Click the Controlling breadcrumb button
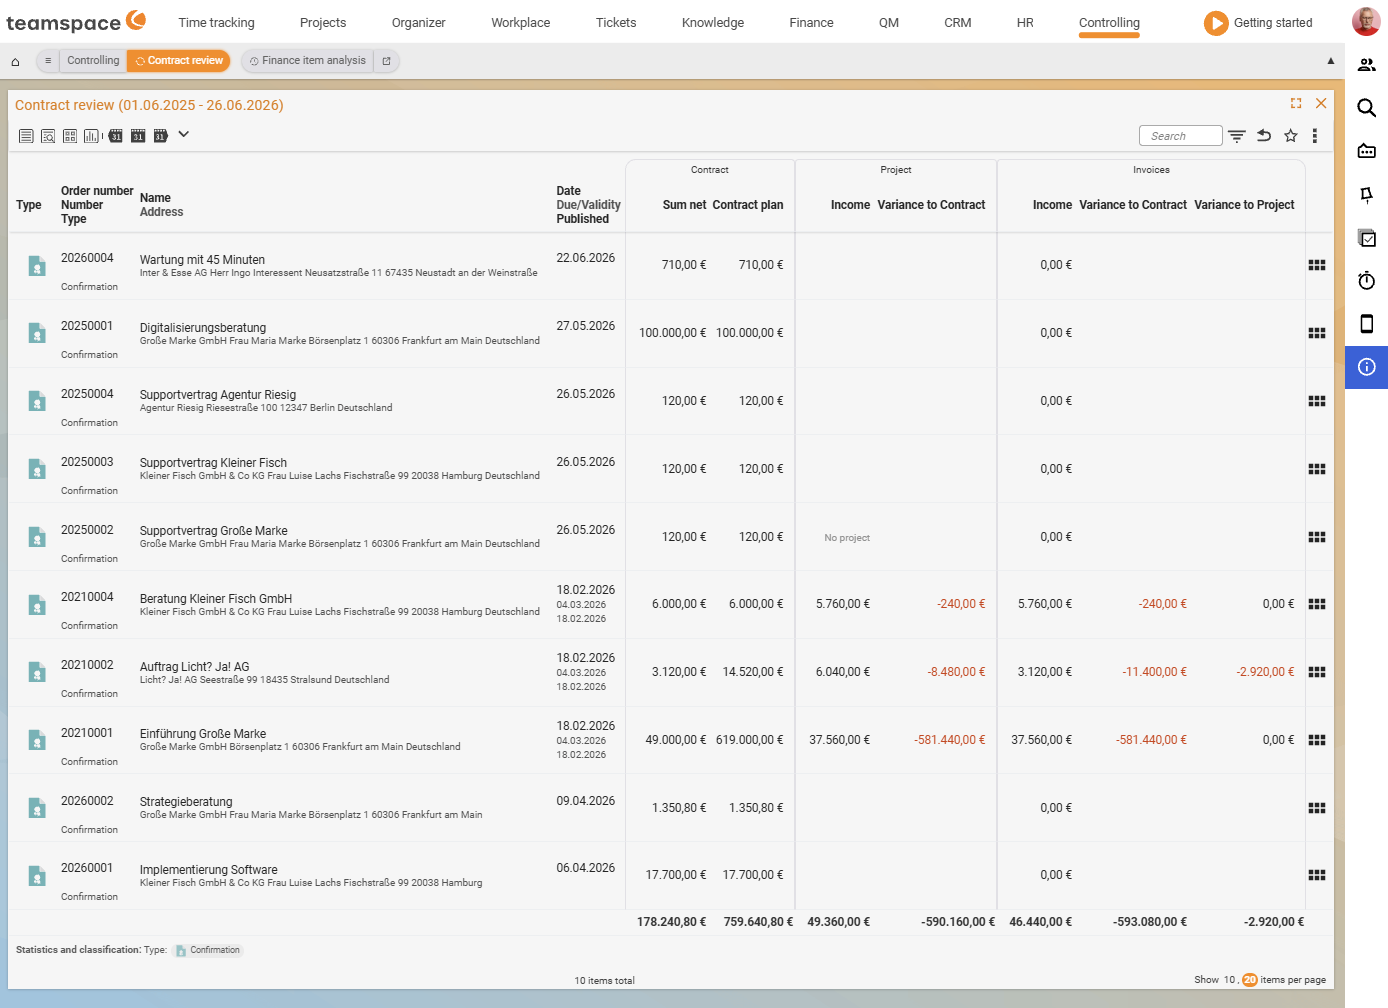The image size is (1388, 1008). point(93,61)
